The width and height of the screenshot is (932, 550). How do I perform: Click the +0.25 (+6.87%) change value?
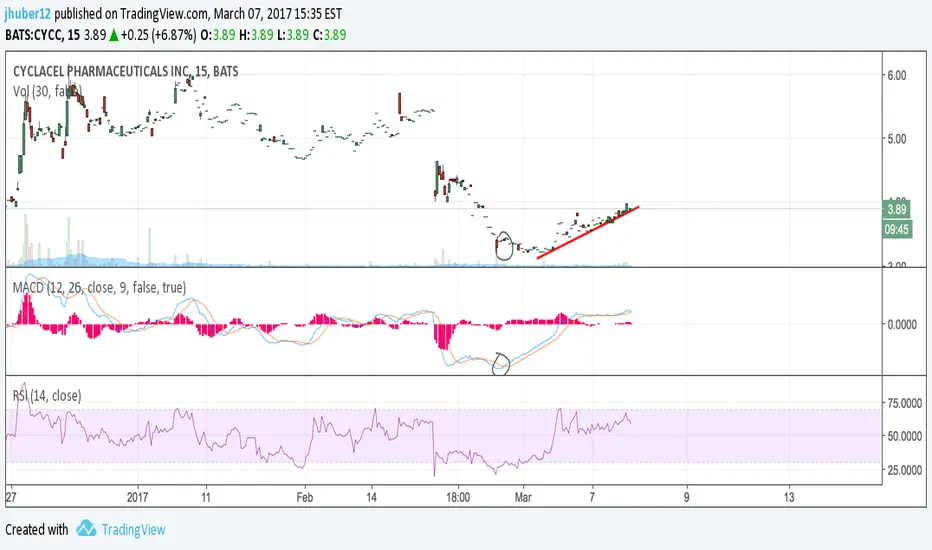click(x=158, y=34)
